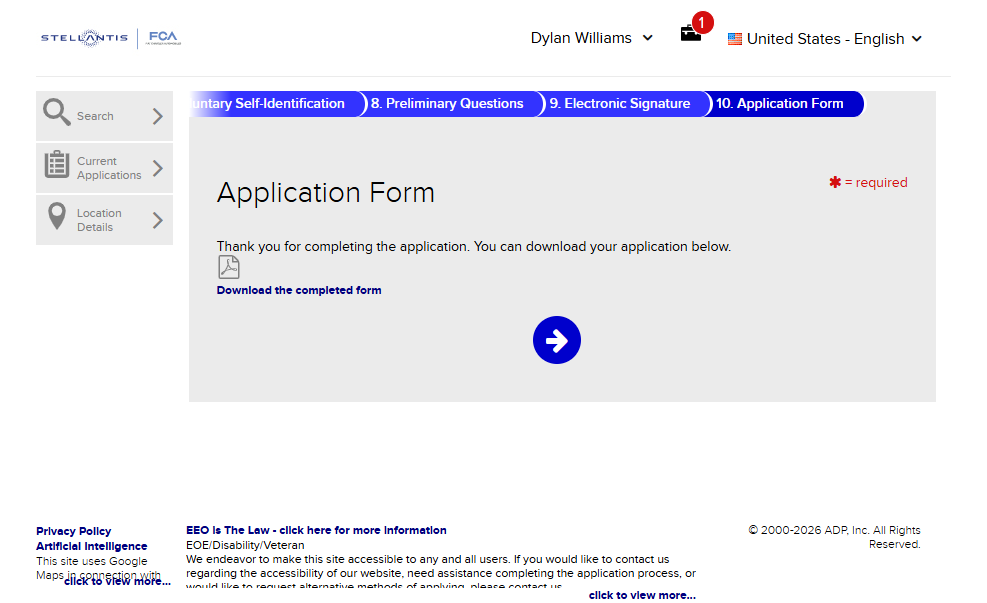Open the Dylan Williams user dropdown
Screen dimensions: 987x603
coord(591,38)
